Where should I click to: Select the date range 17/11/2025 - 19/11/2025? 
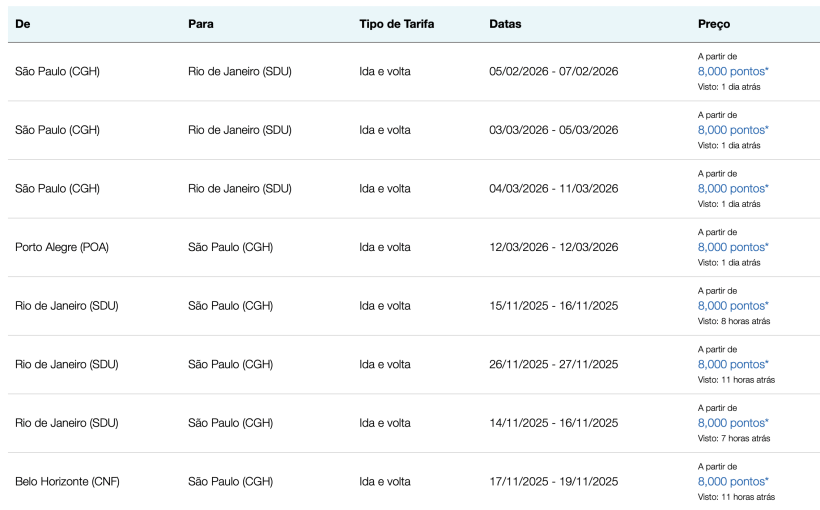[x=553, y=481]
